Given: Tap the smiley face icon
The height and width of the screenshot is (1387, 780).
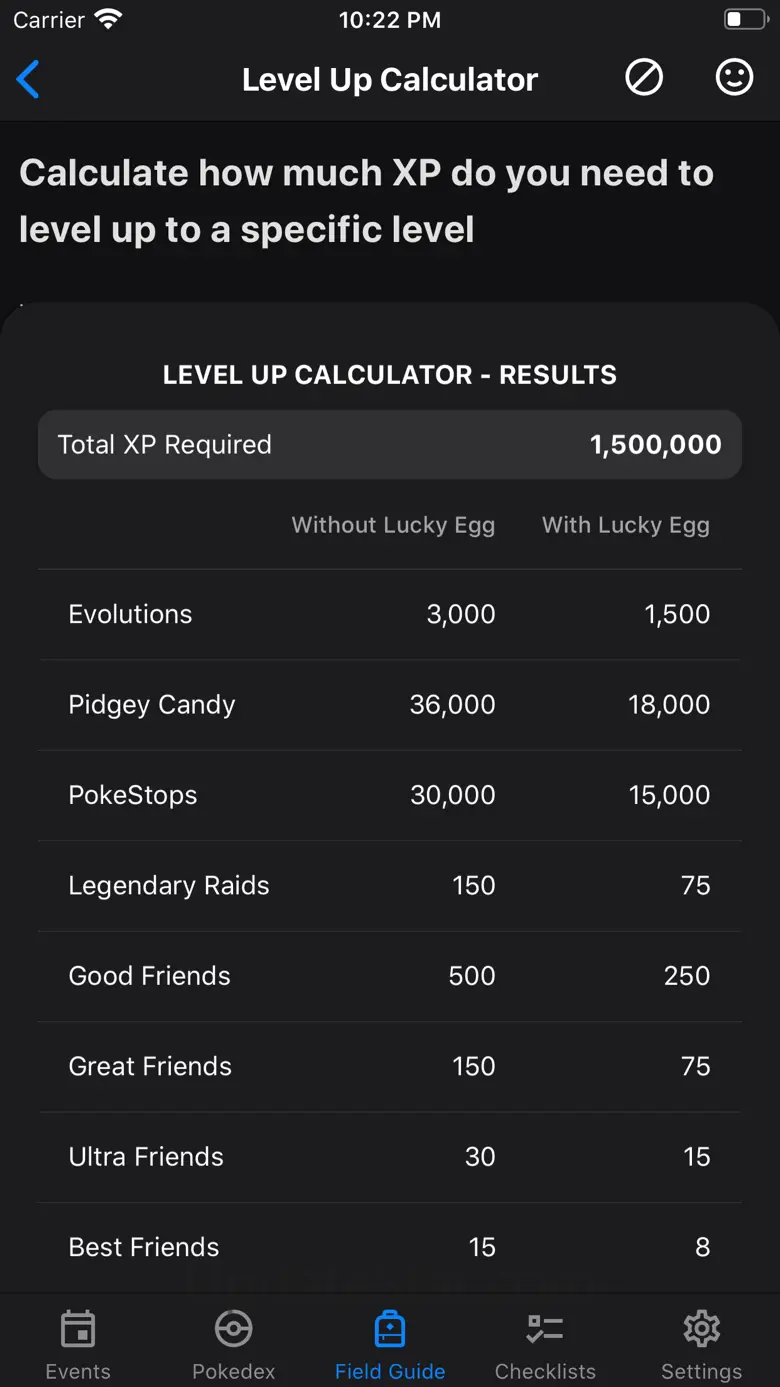Looking at the screenshot, I should pyautogui.click(x=734, y=77).
